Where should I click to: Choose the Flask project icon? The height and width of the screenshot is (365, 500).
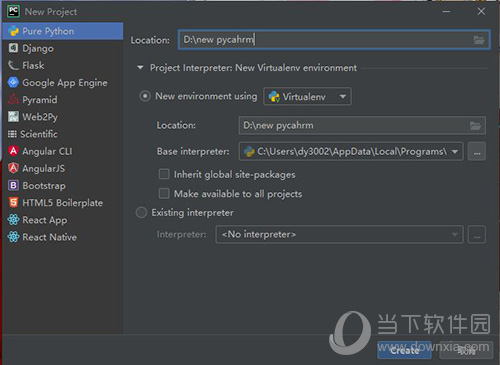[13, 65]
